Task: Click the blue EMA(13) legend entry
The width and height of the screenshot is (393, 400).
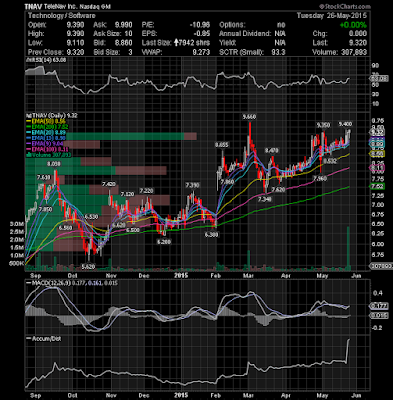Action: pos(46,138)
